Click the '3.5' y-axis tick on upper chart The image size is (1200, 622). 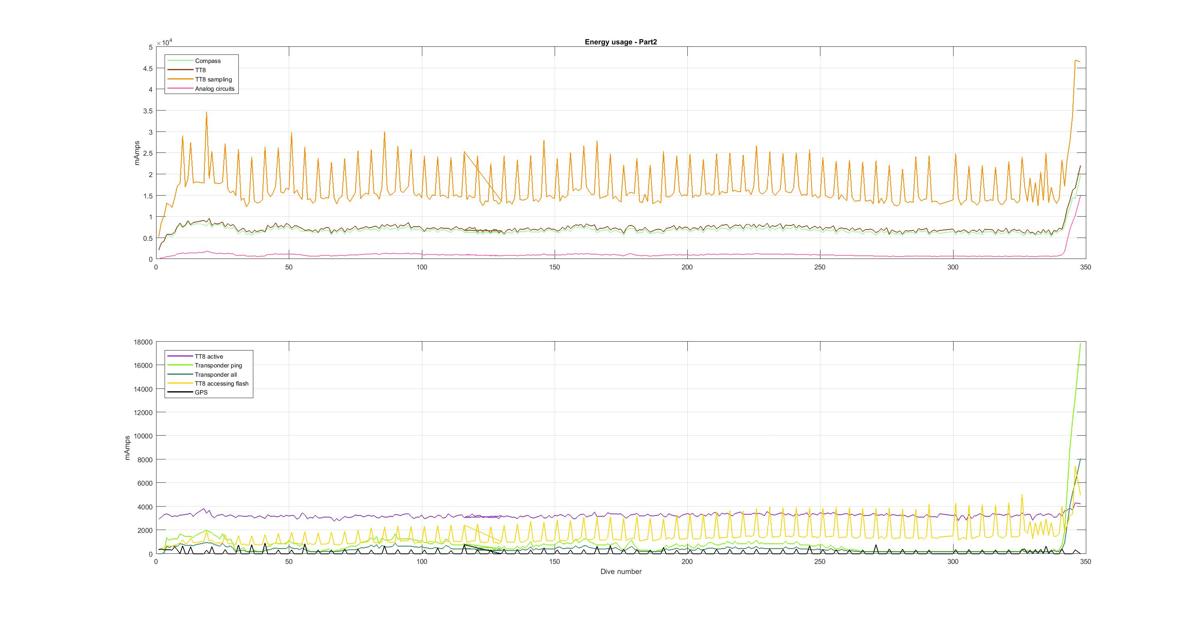(x=148, y=111)
